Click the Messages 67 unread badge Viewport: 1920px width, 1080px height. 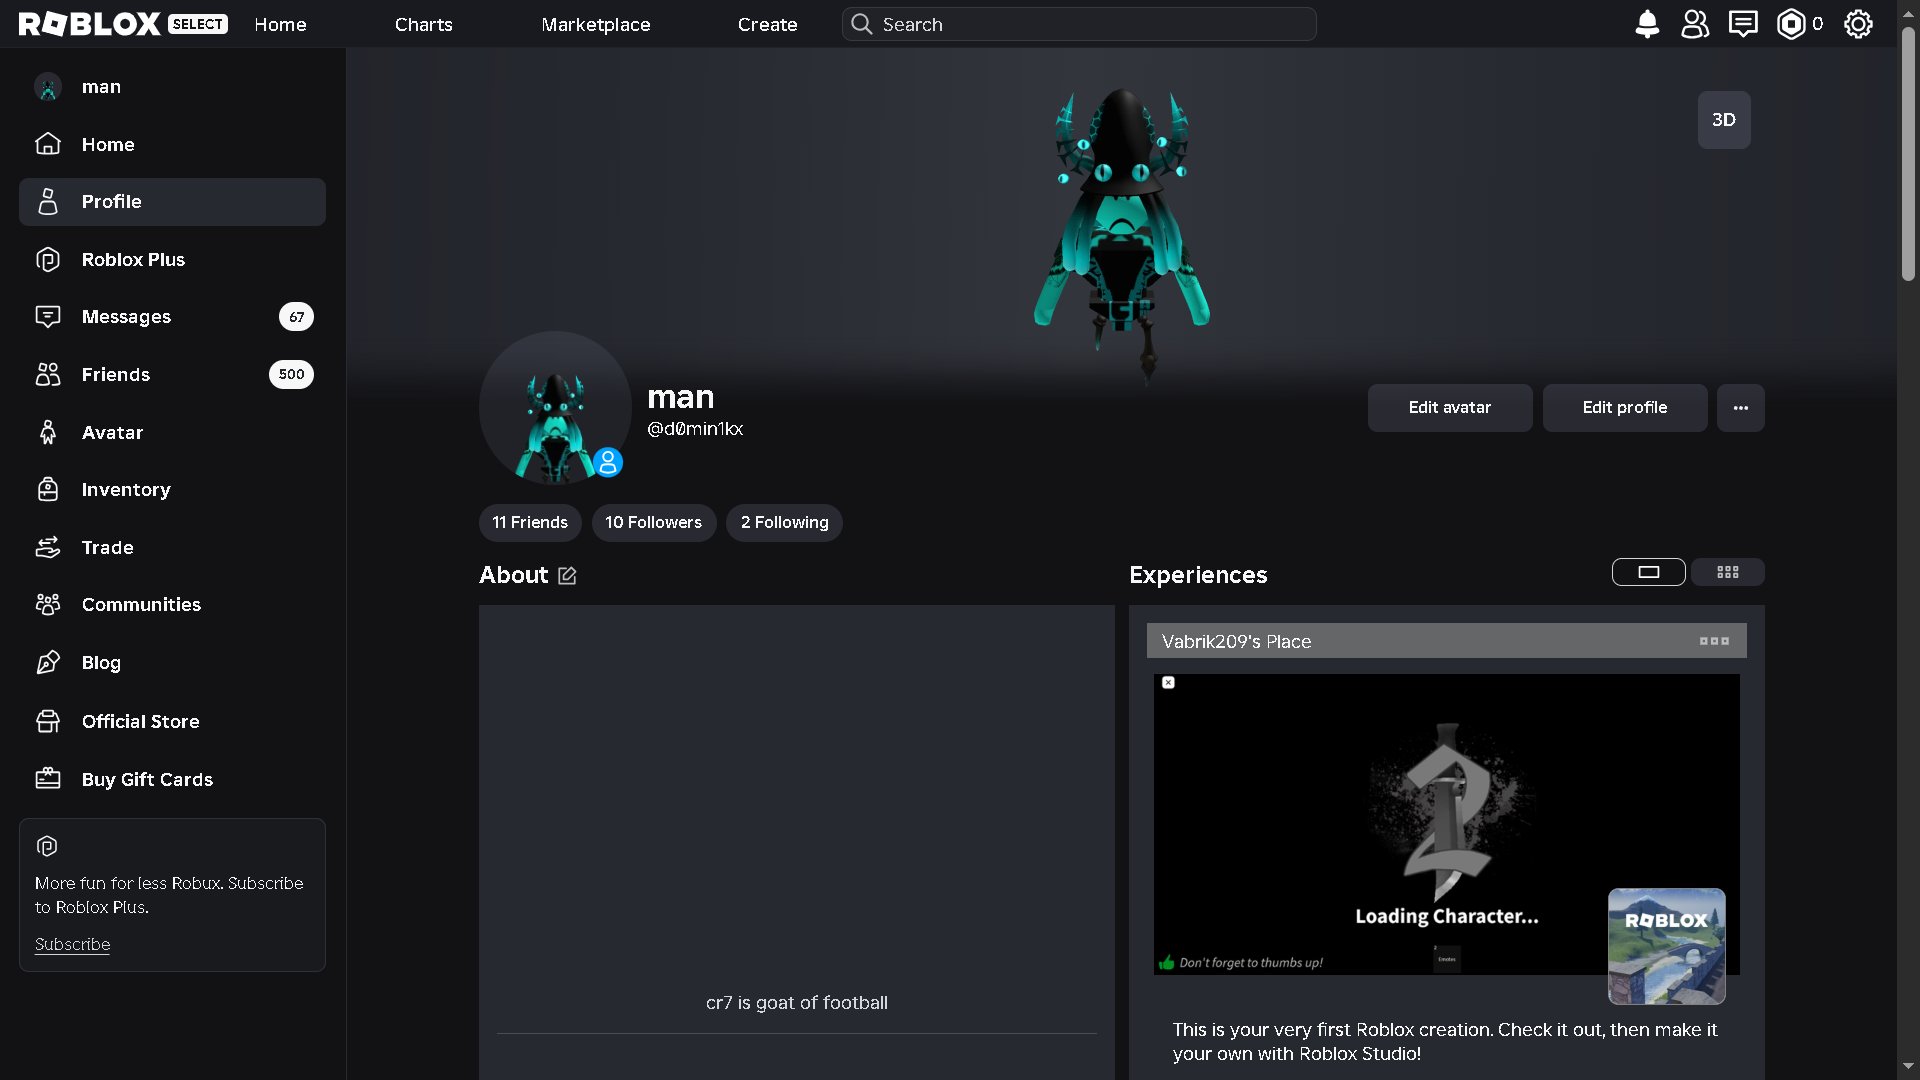pyautogui.click(x=296, y=317)
